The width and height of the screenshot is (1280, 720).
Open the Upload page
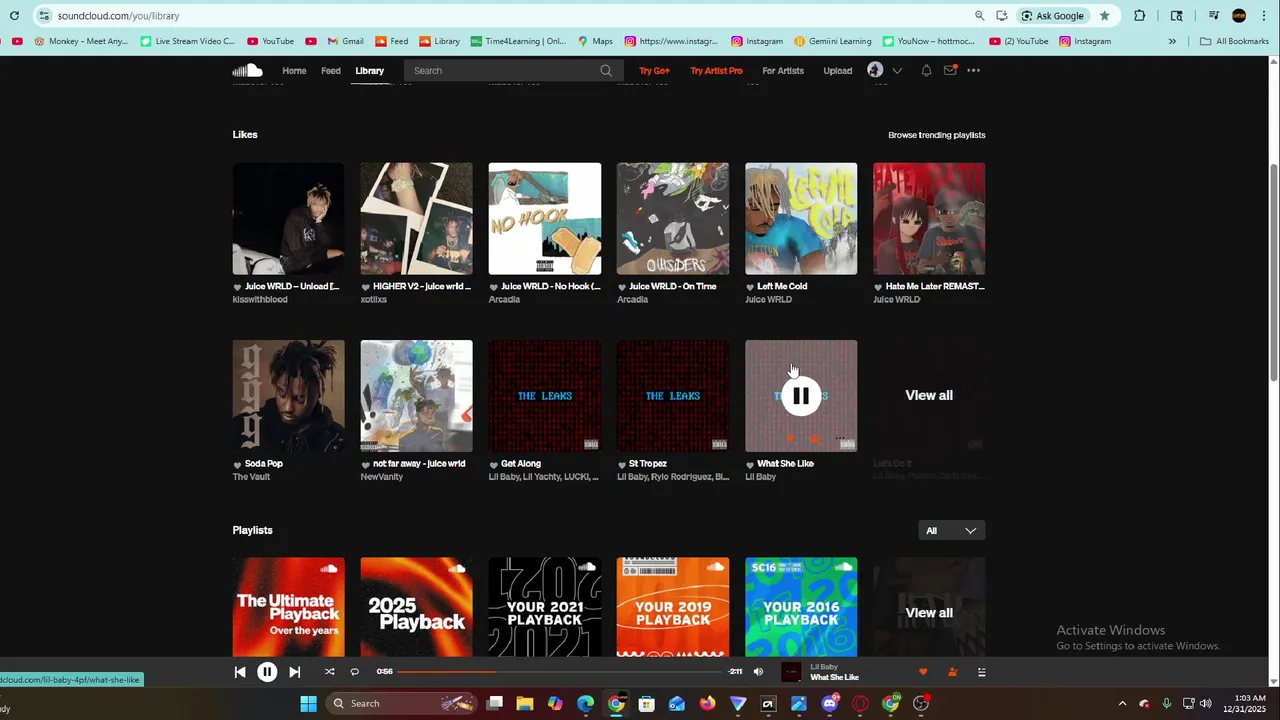838,71
